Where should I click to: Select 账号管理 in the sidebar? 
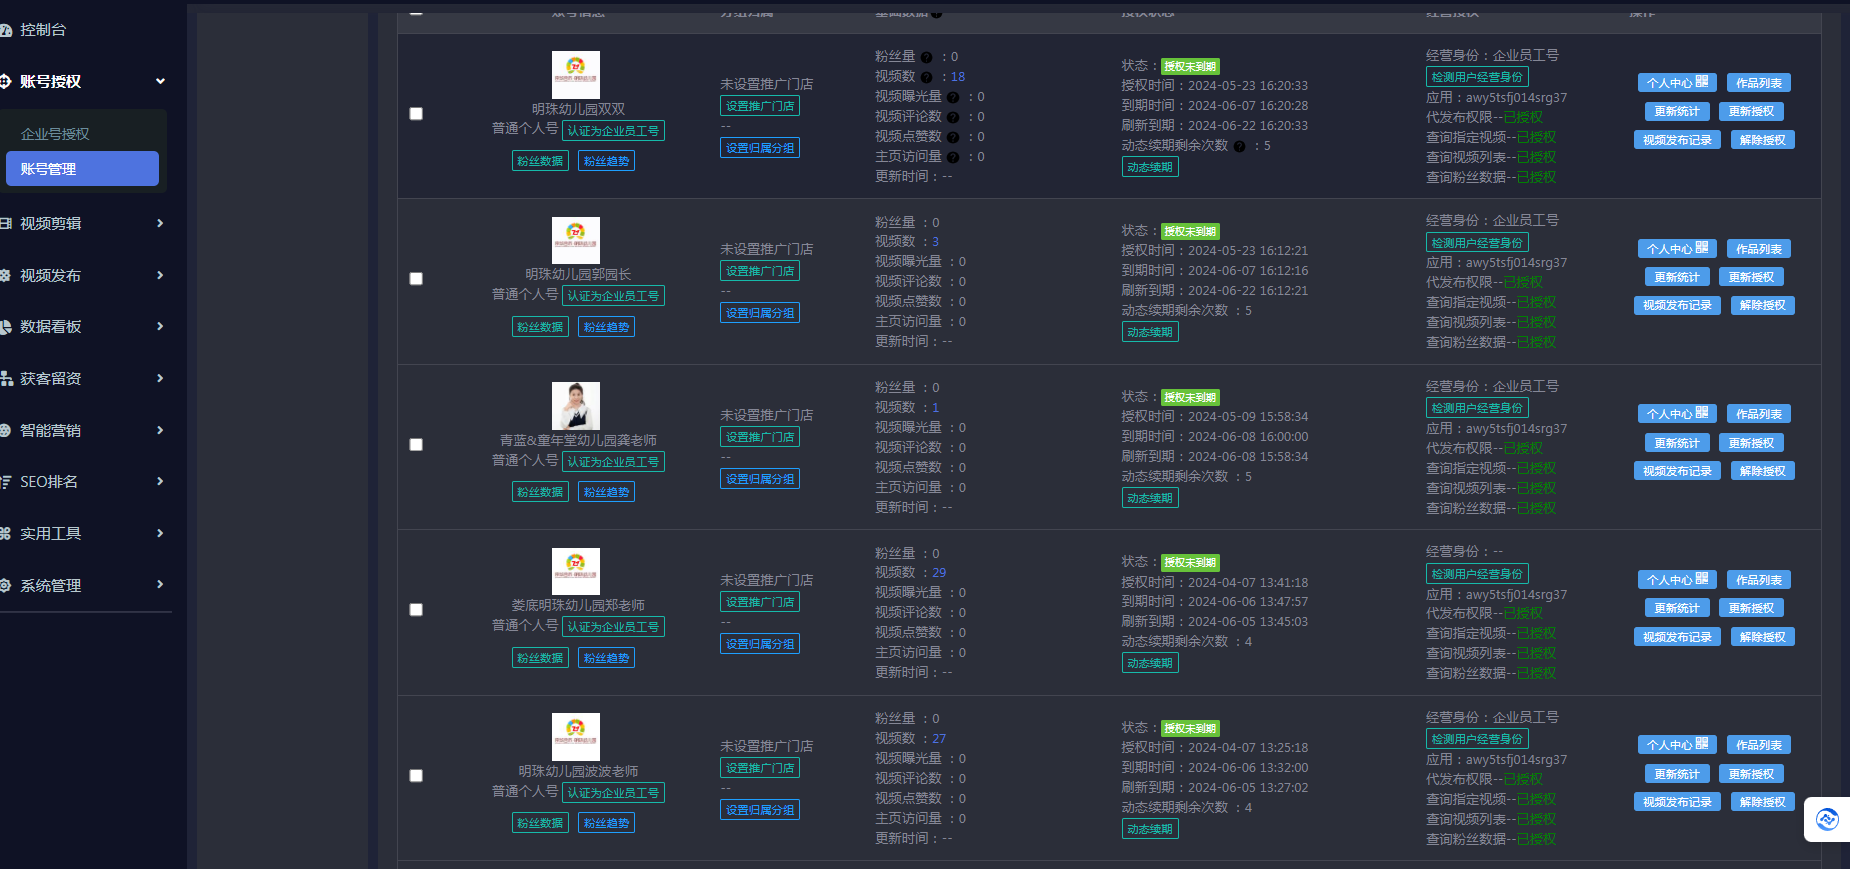(82, 169)
